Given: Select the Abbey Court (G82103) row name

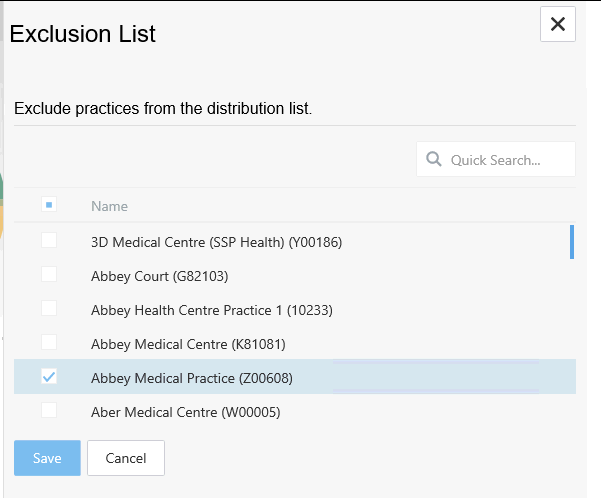Looking at the screenshot, I should point(152,276).
